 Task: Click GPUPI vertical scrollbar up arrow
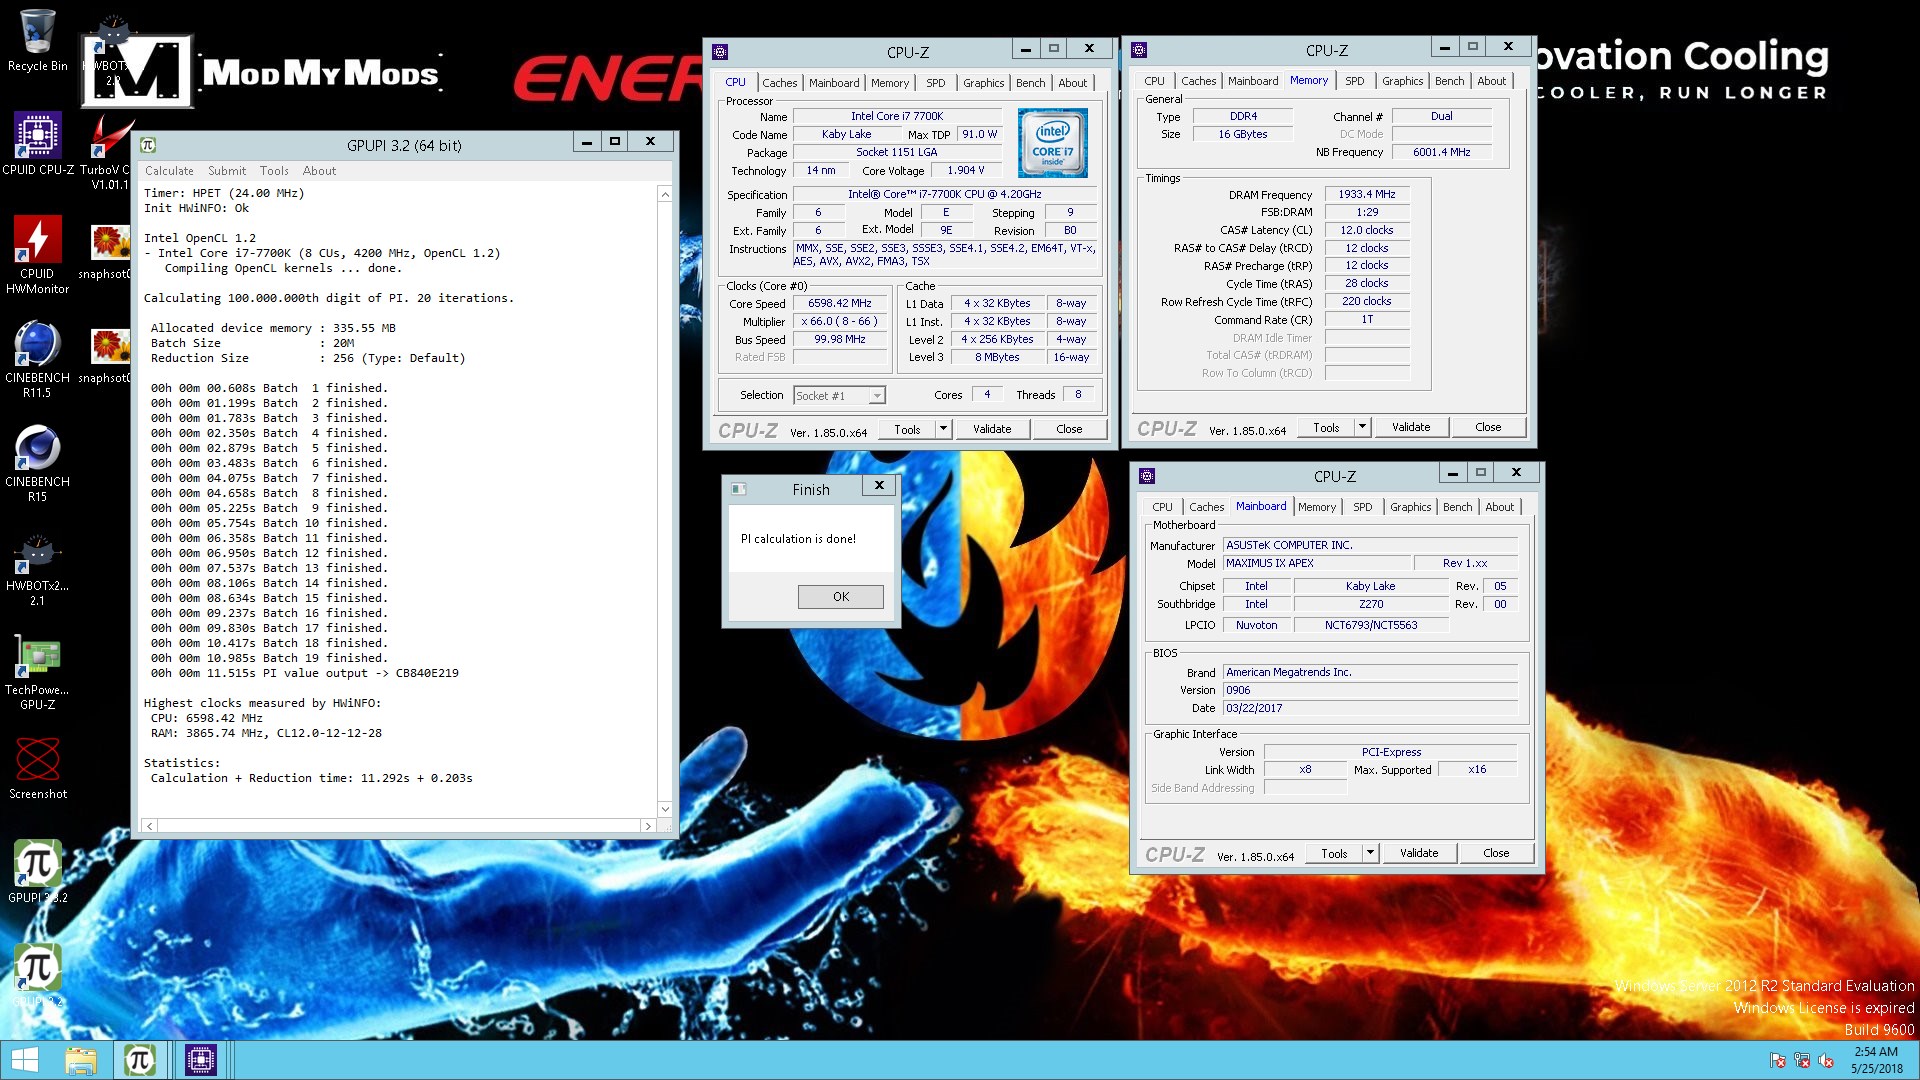pos(665,194)
